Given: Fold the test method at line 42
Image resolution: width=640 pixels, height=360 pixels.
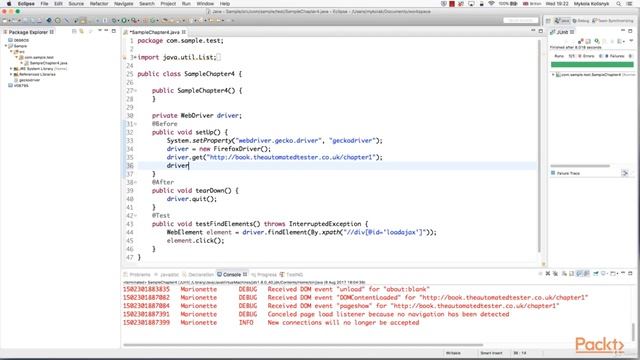Looking at the screenshot, I should (136, 216).
